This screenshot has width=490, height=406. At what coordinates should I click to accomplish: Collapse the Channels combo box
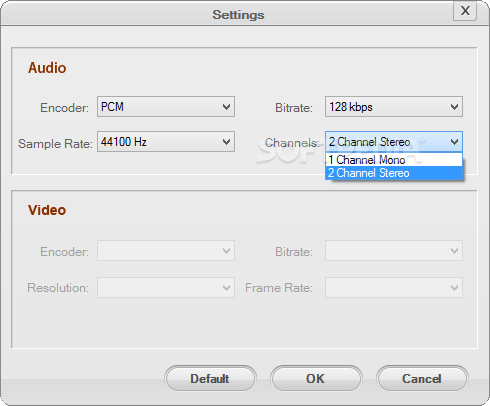tap(394, 142)
